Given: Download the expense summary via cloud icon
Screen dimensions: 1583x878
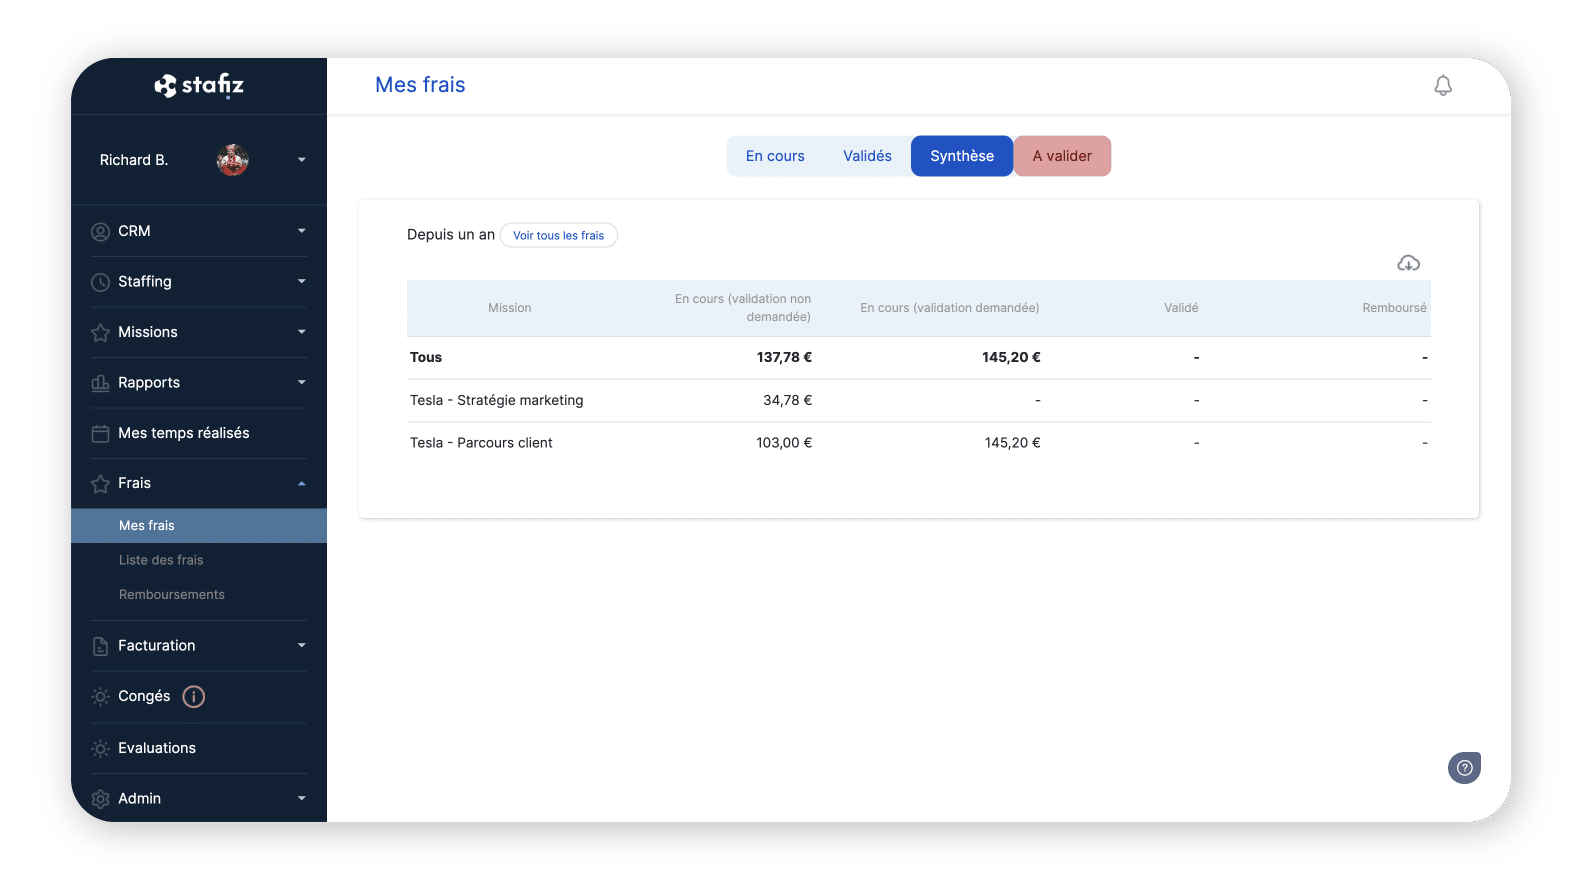Looking at the screenshot, I should tap(1408, 263).
